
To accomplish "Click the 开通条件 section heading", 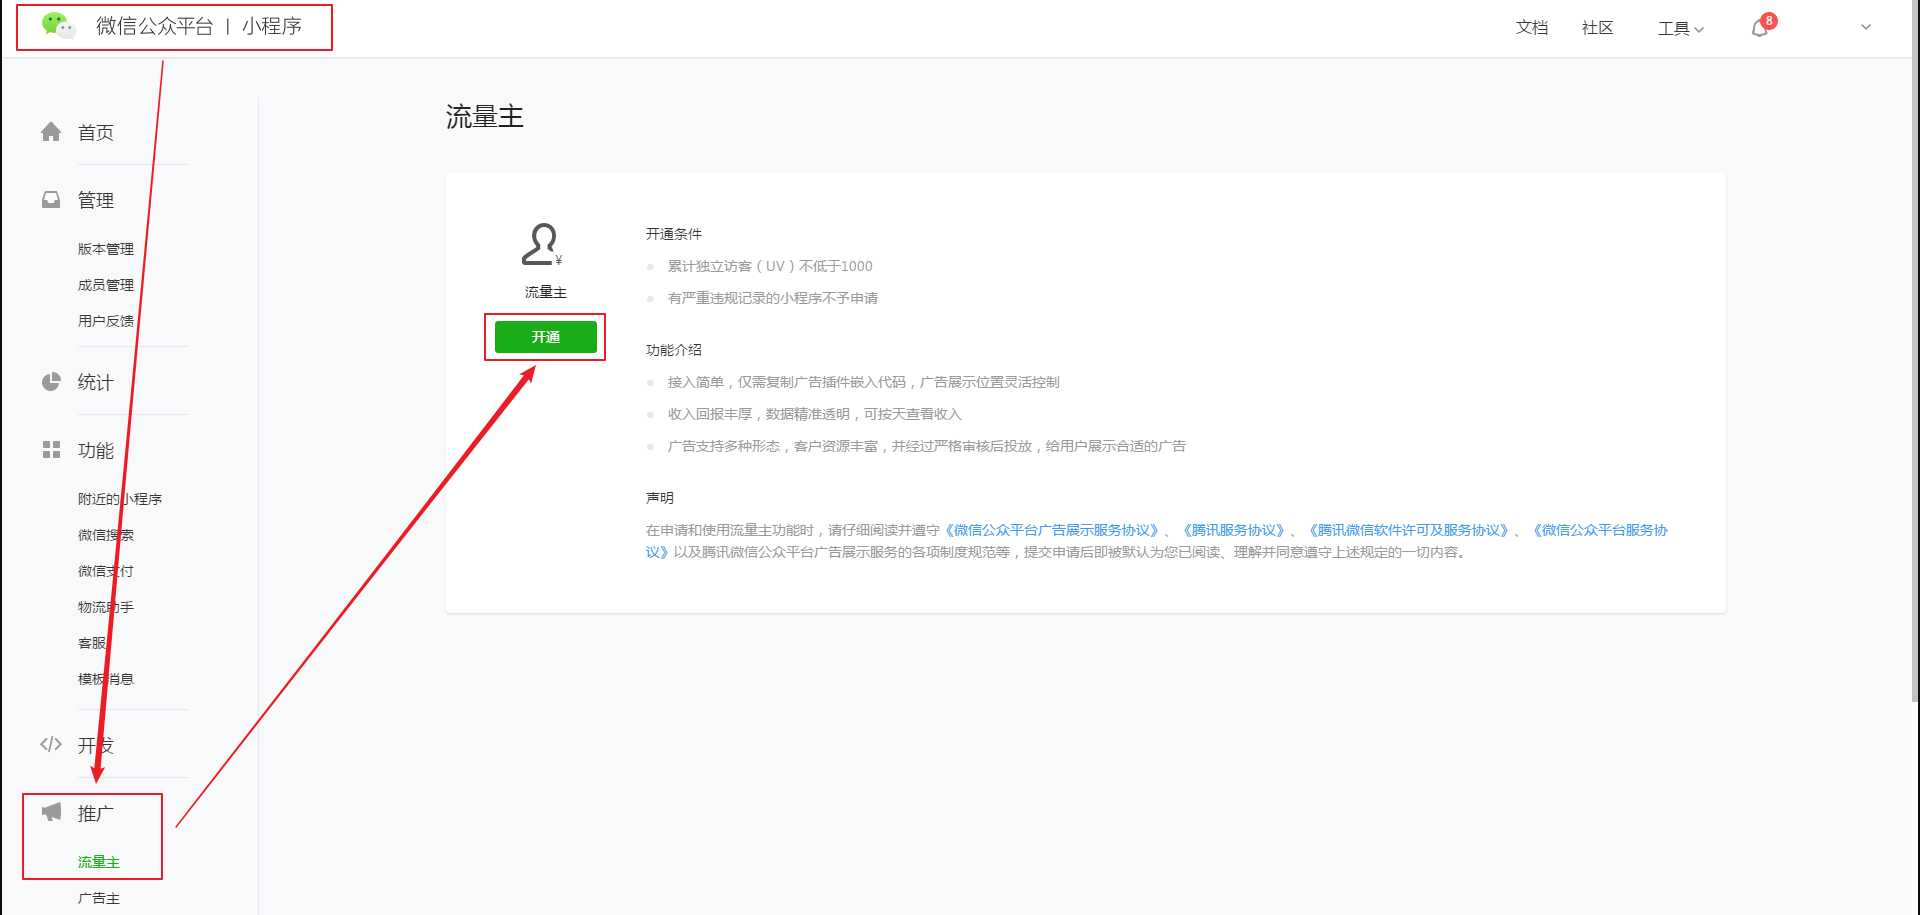I will click(674, 234).
